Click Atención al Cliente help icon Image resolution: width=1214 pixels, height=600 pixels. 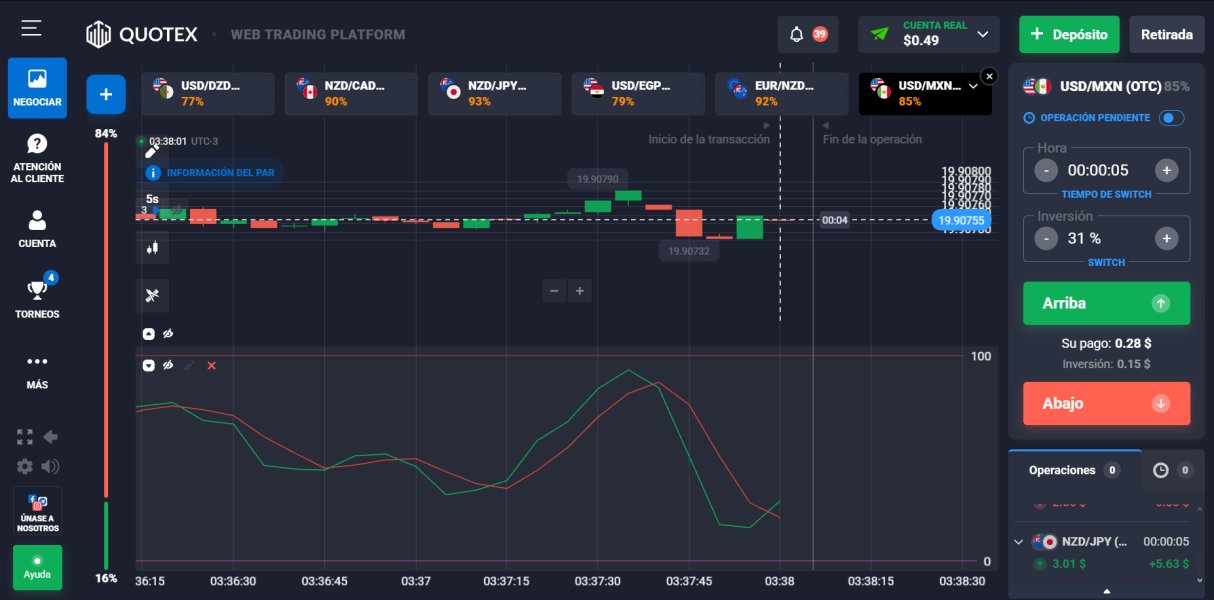tap(37, 159)
